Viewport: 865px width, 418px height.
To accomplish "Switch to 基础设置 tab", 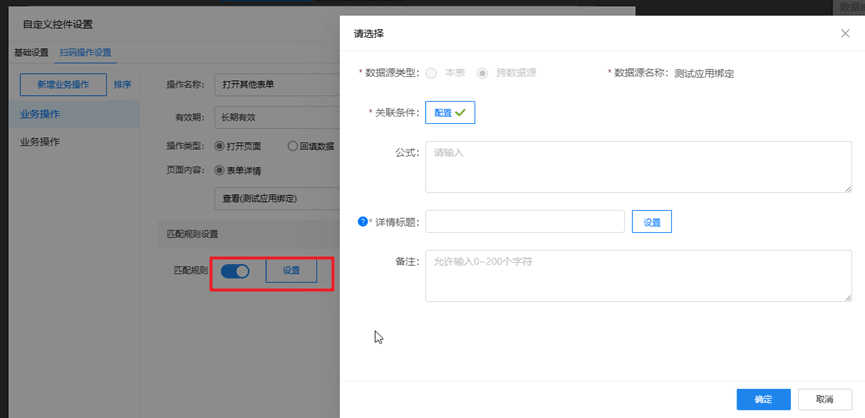I will click(x=31, y=53).
